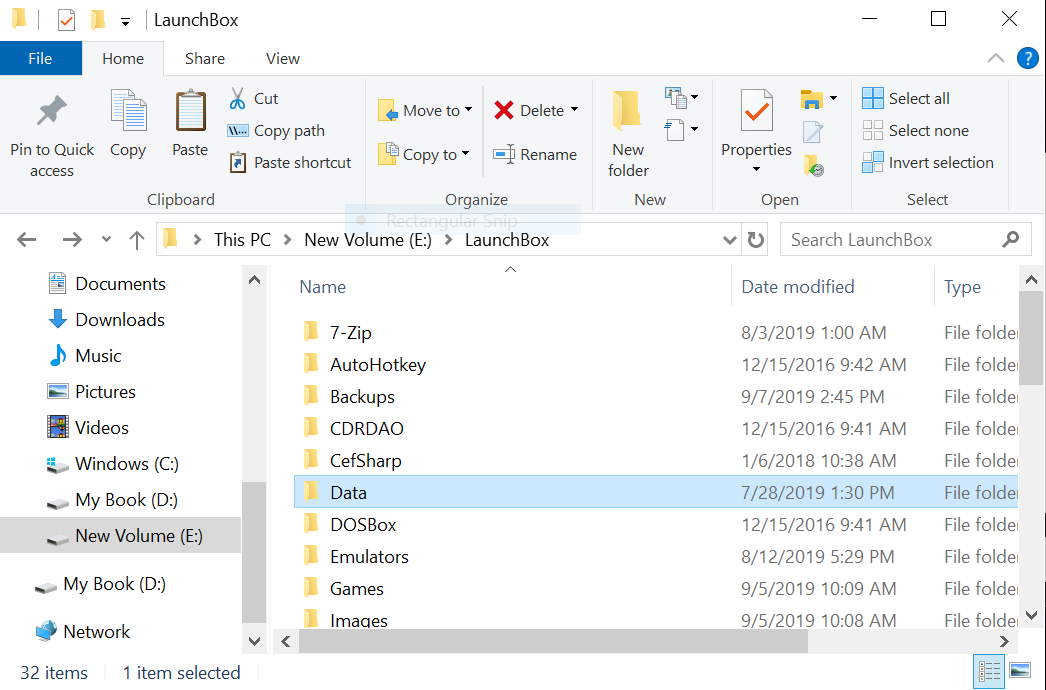
Task: Click Pin to Quick access icon
Action: (52, 110)
